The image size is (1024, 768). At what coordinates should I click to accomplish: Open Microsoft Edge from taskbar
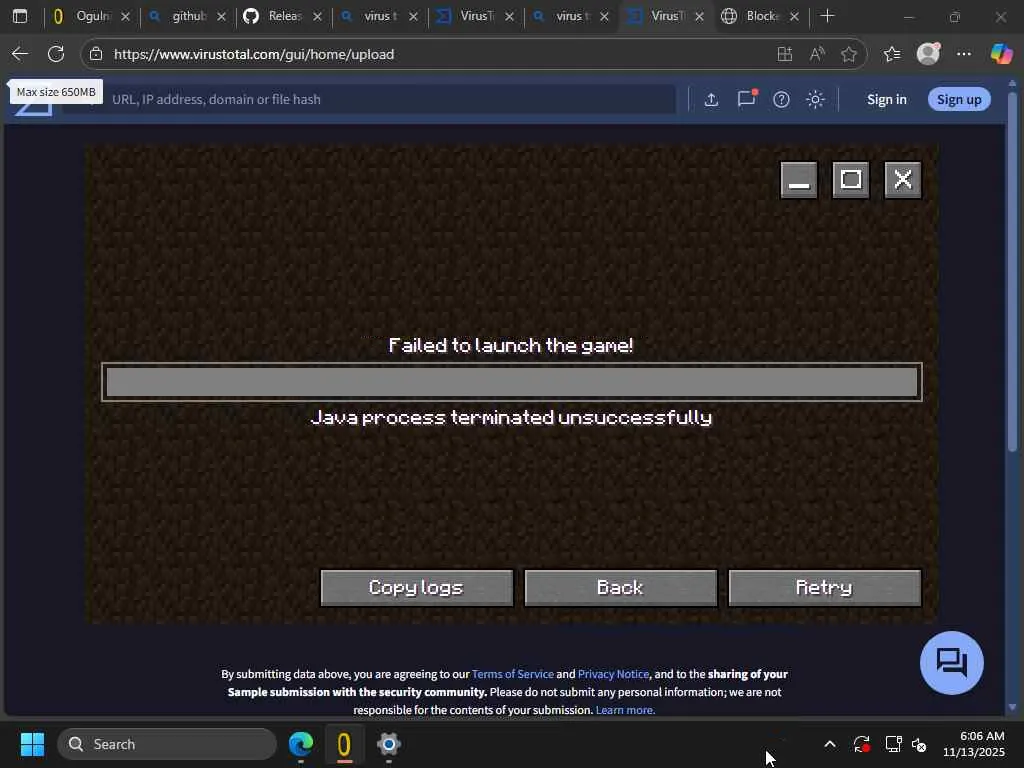pos(301,744)
